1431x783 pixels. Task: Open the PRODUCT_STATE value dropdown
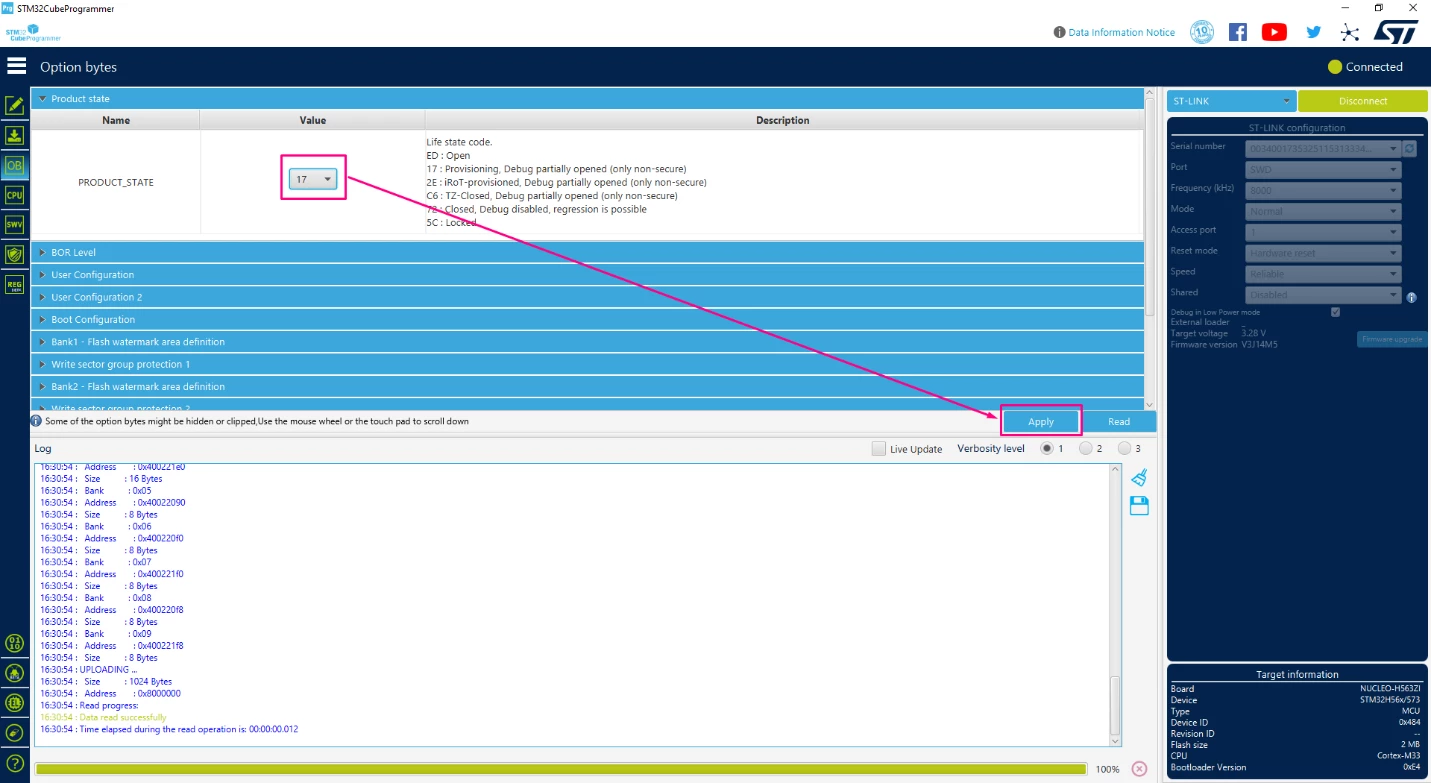pos(313,179)
